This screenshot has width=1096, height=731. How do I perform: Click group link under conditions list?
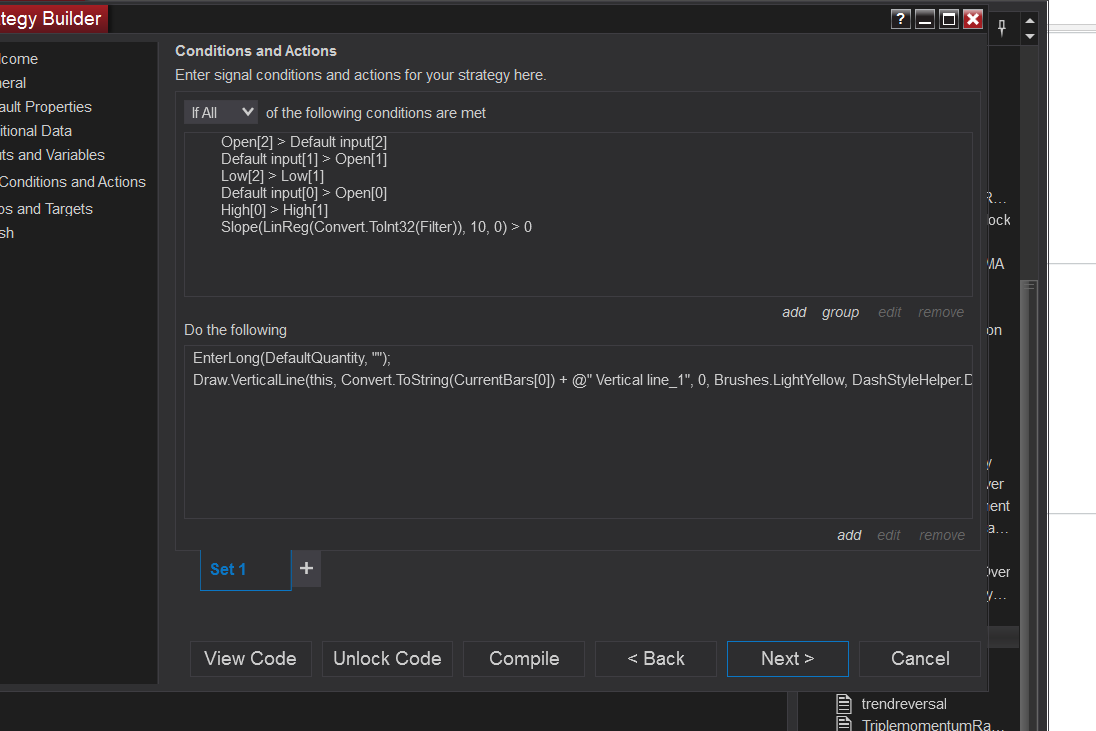point(840,312)
